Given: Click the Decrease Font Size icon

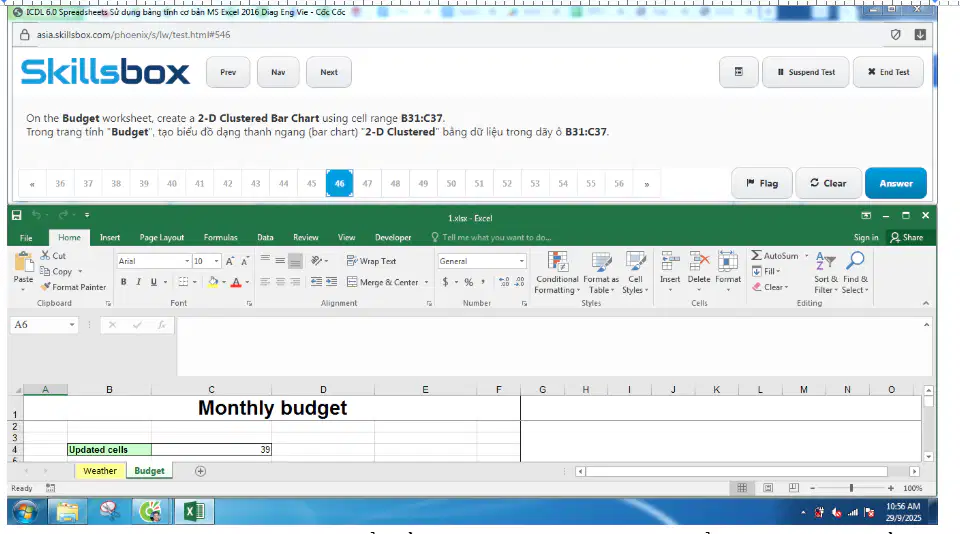Looking at the screenshot, I should click(244, 261).
